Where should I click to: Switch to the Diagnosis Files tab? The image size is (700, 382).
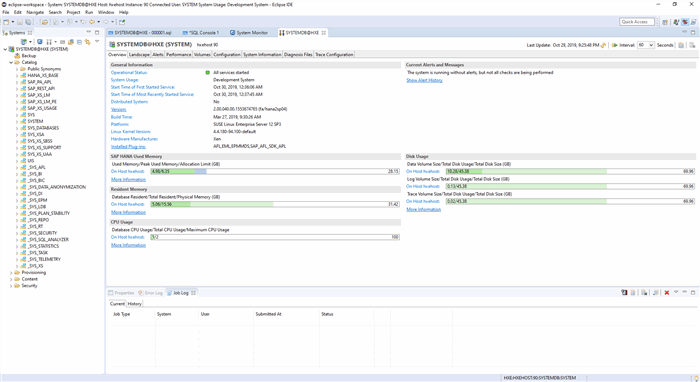[x=298, y=54]
